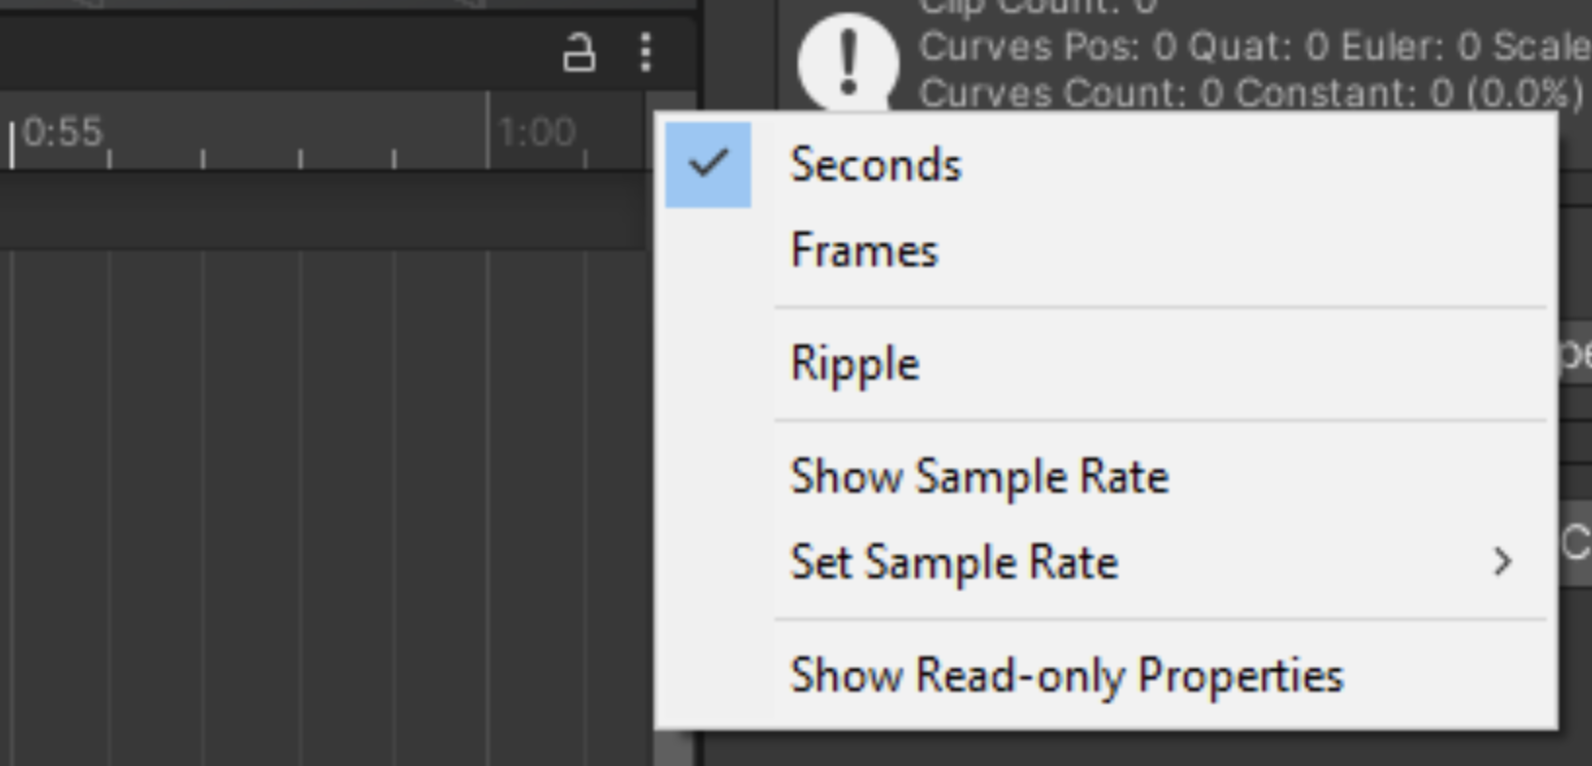Viewport: 1592px width, 766px height.
Task: Choose the Seconds menu entry
Action: pyautogui.click(x=876, y=165)
